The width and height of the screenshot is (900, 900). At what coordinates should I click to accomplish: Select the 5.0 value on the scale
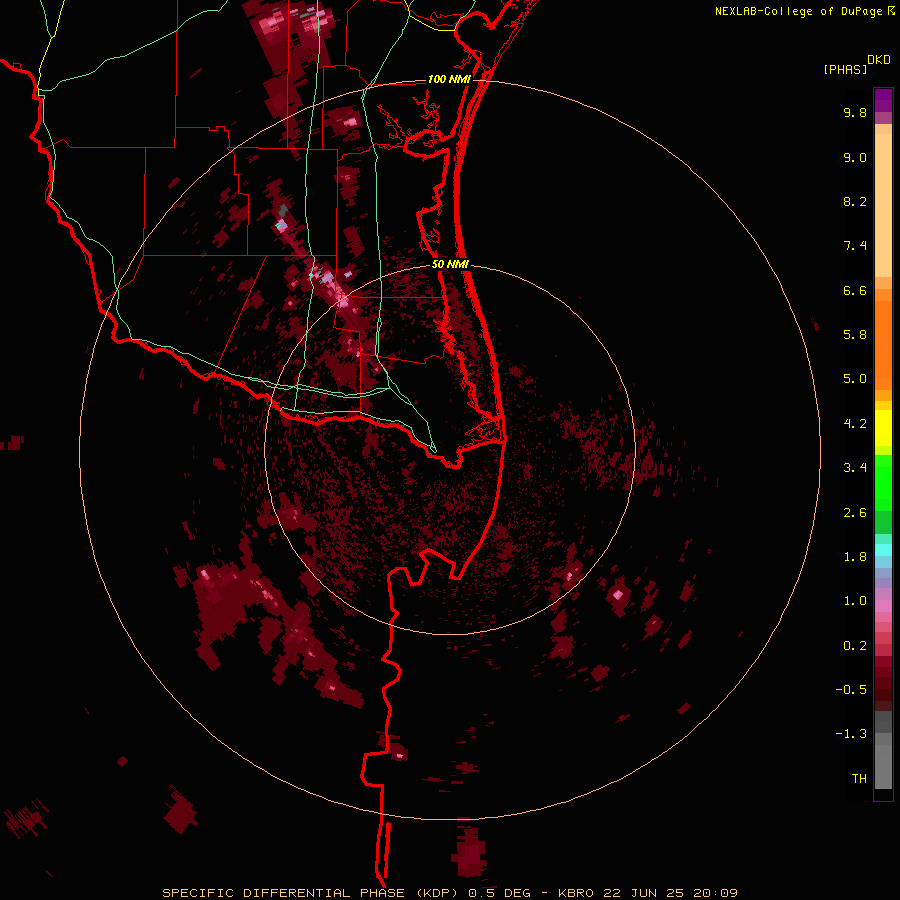point(855,379)
